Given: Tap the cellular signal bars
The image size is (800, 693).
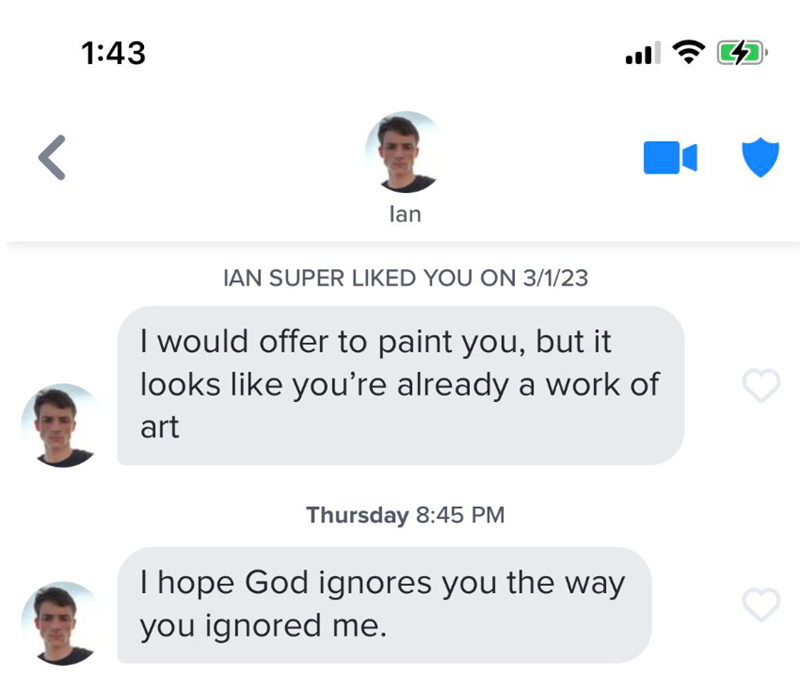Looking at the screenshot, I should [x=642, y=53].
